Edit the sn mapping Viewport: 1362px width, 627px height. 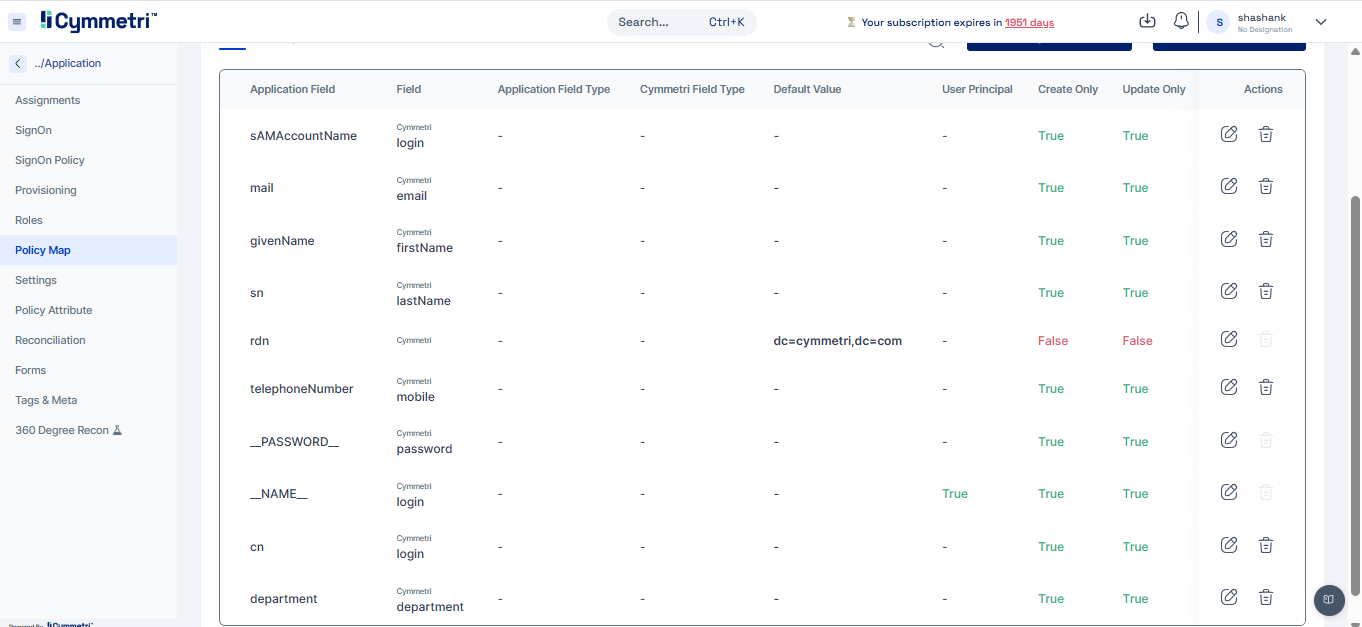[x=1229, y=291]
